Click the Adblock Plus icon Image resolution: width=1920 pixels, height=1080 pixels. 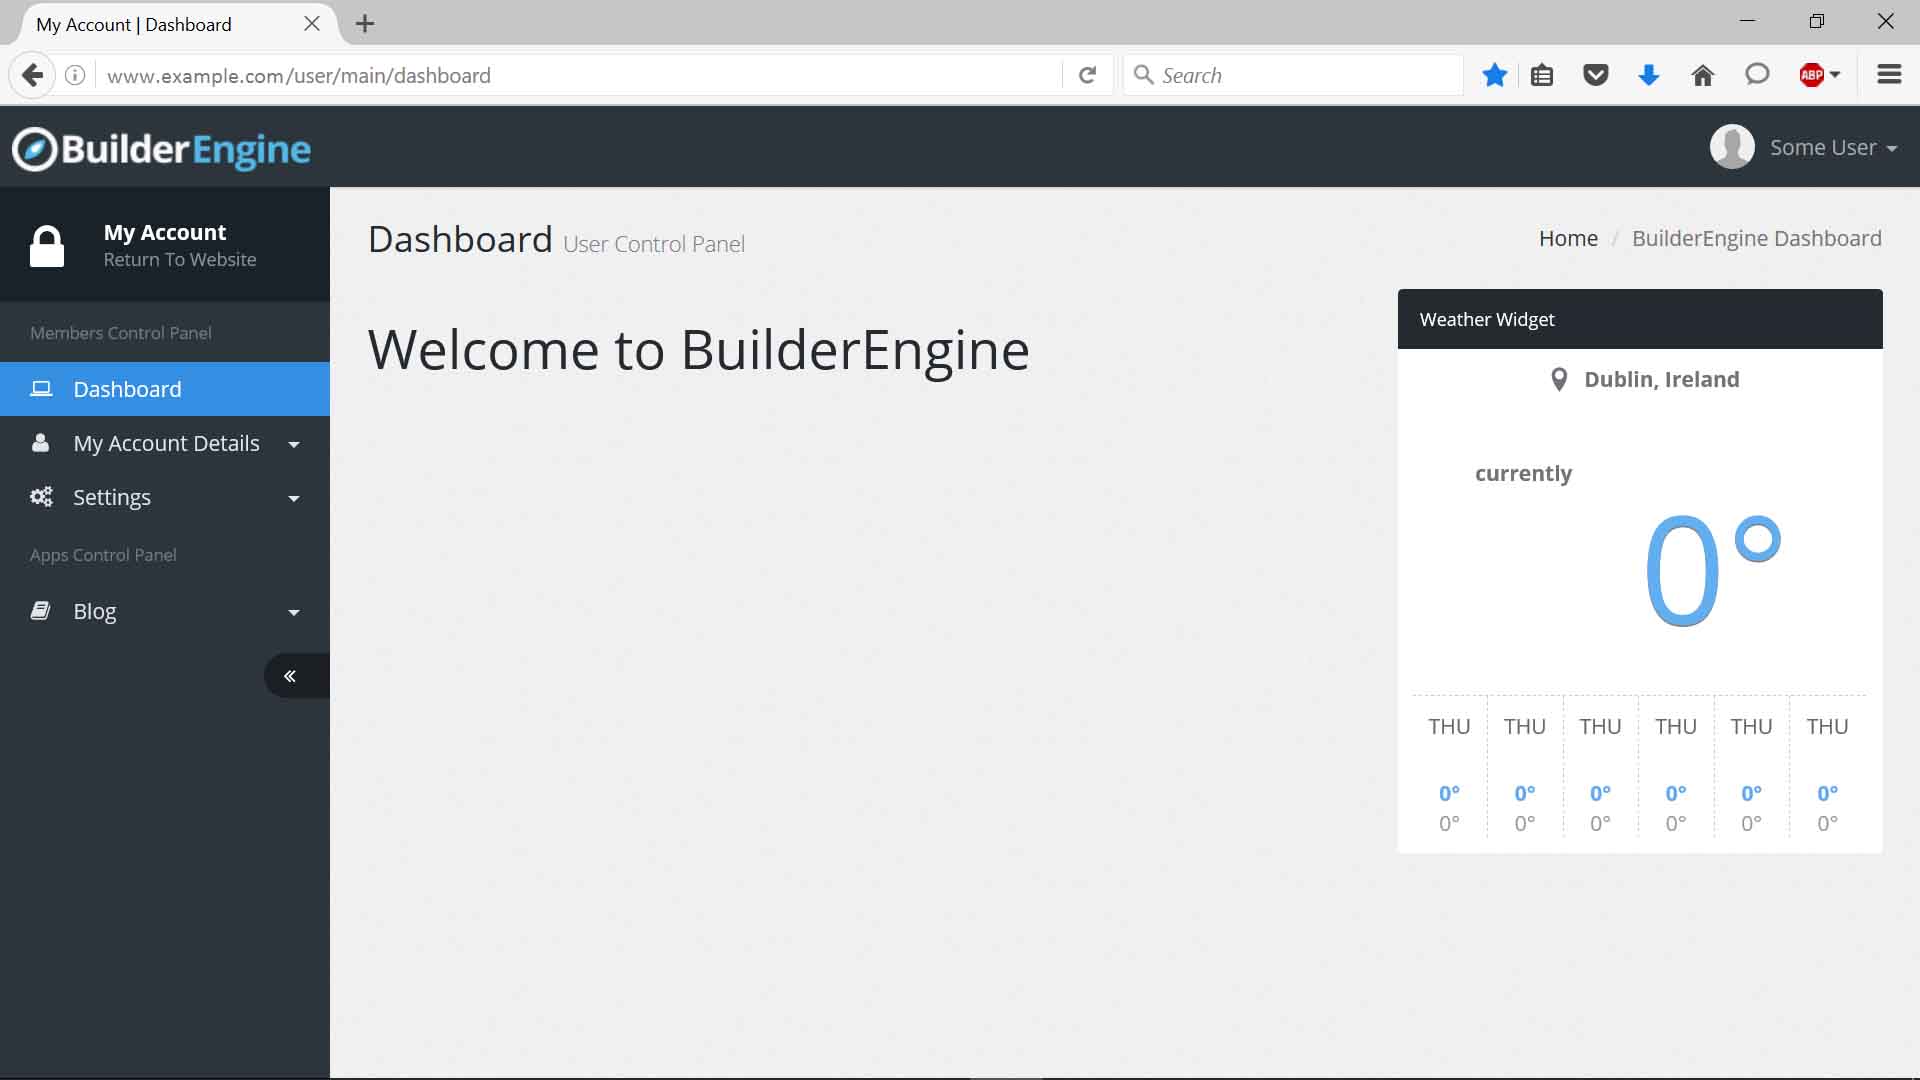point(1811,75)
